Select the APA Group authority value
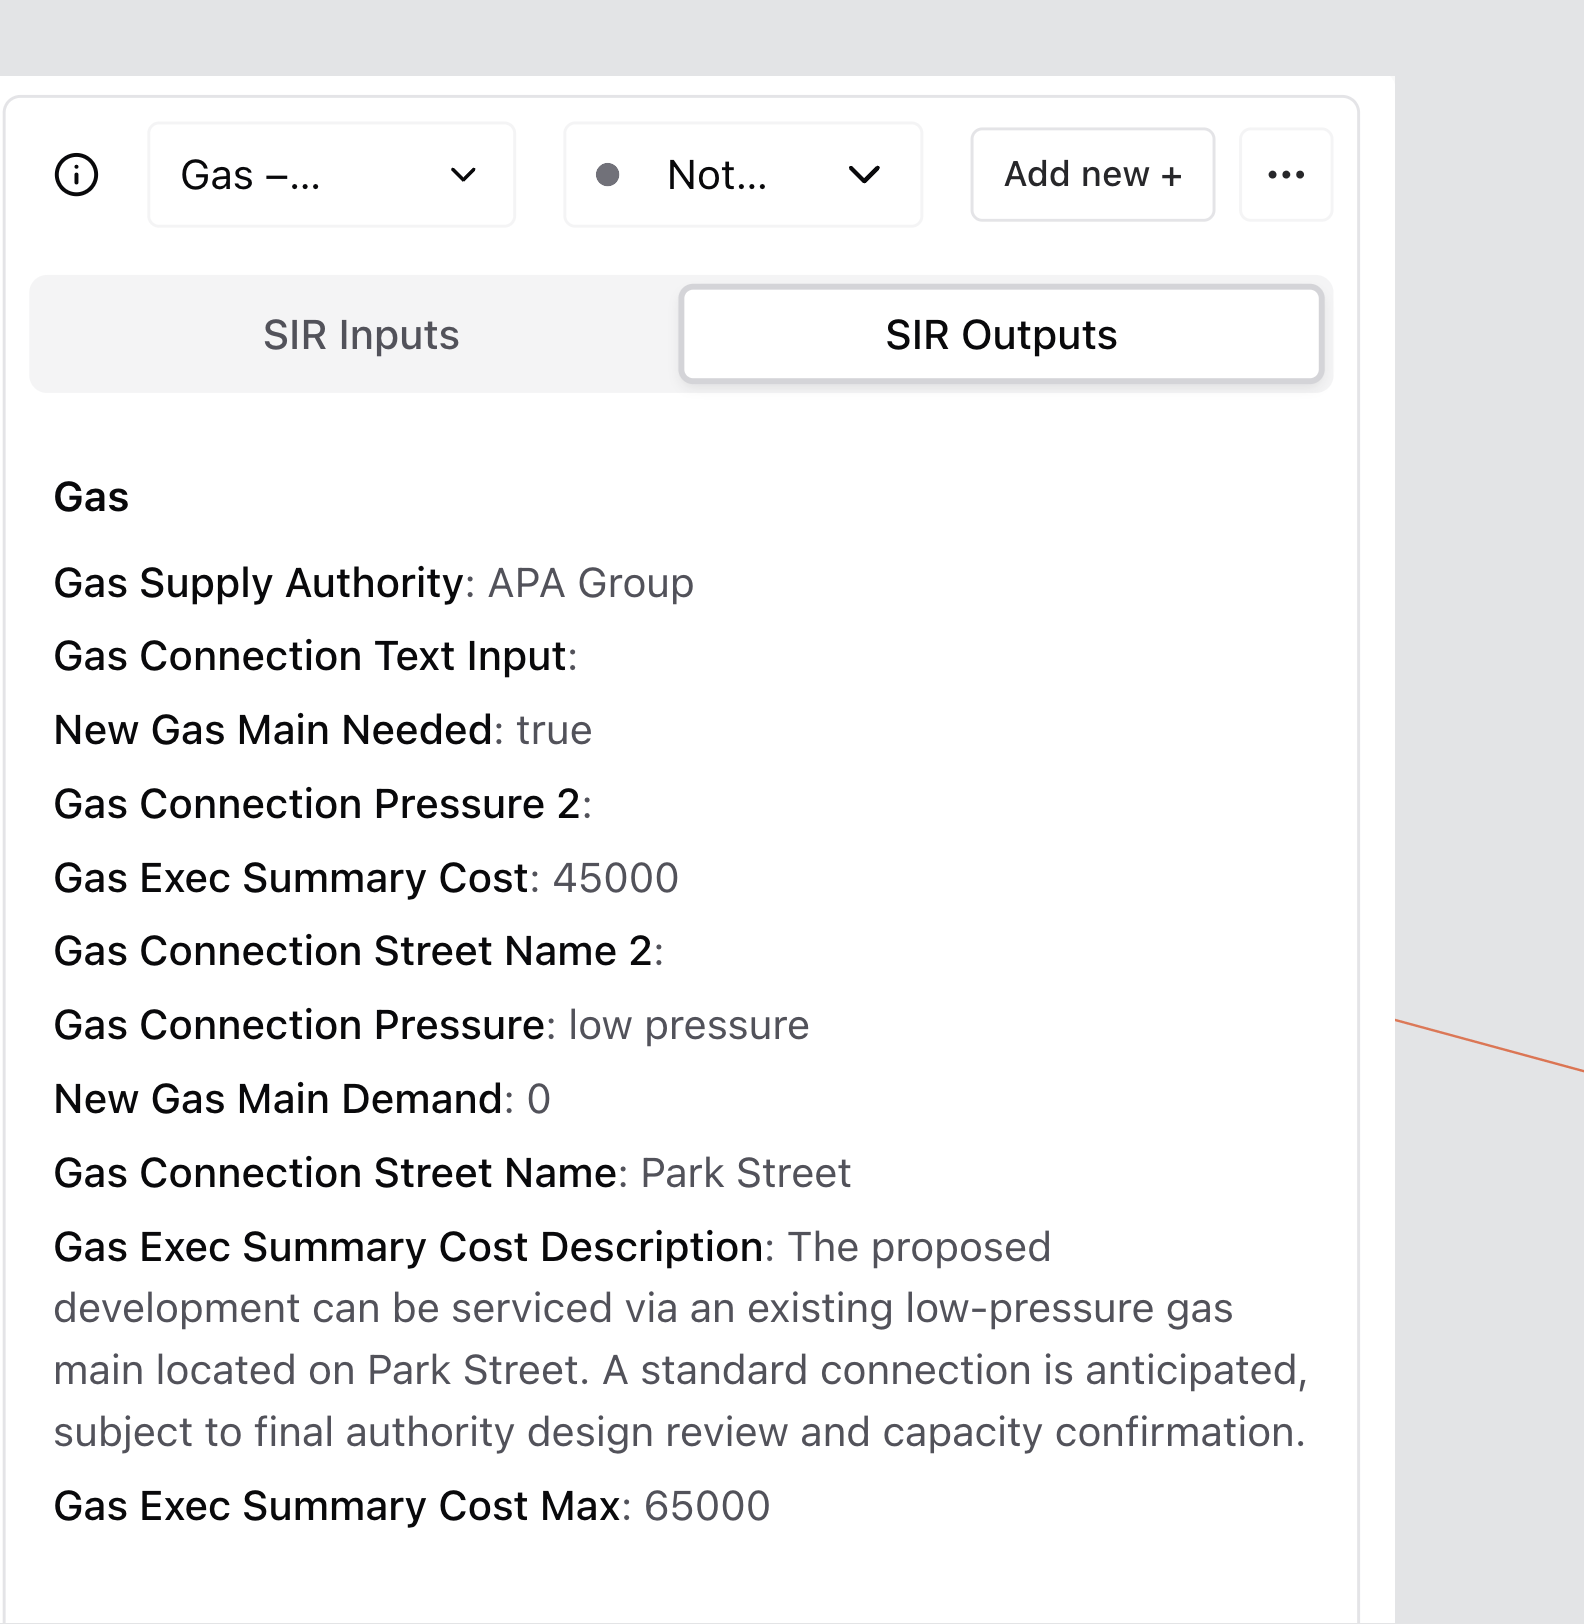 [590, 583]
